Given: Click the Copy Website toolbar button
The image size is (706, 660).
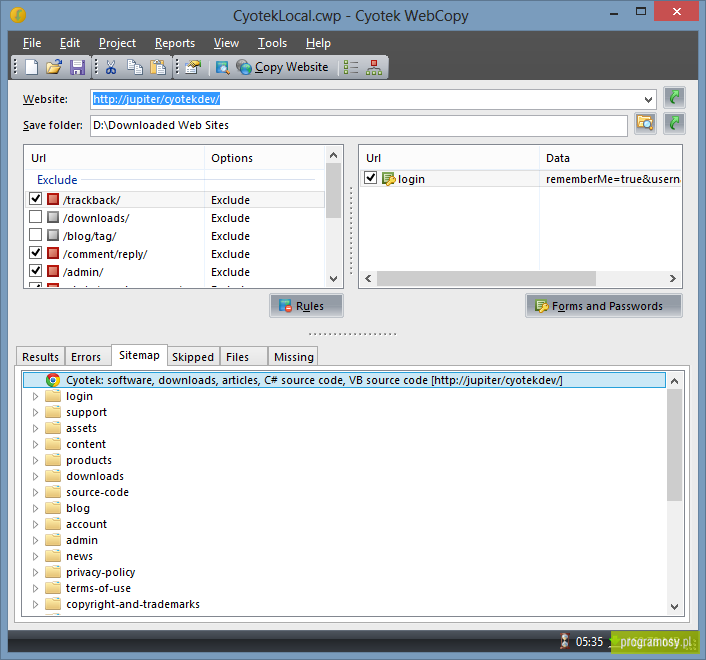Looking at the screenshot, I should pos(283,67).
